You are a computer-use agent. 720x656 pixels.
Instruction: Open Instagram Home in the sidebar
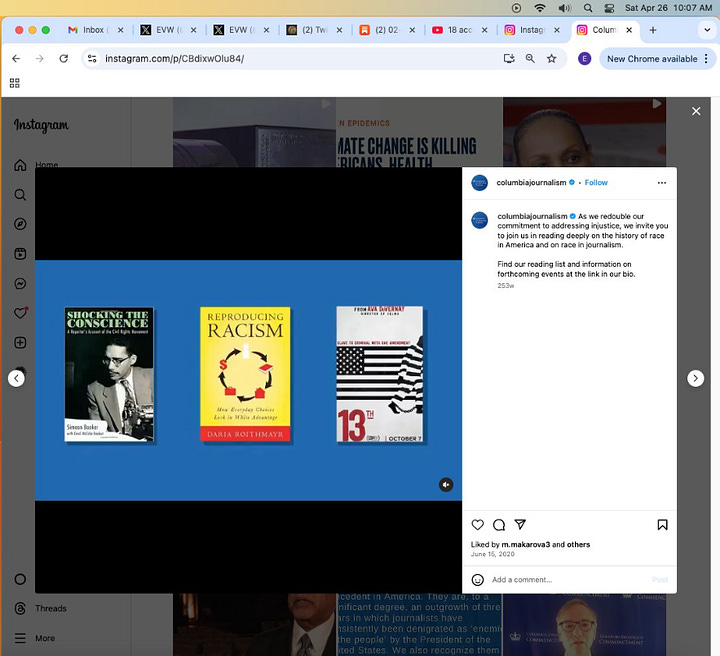coord(20,165)
